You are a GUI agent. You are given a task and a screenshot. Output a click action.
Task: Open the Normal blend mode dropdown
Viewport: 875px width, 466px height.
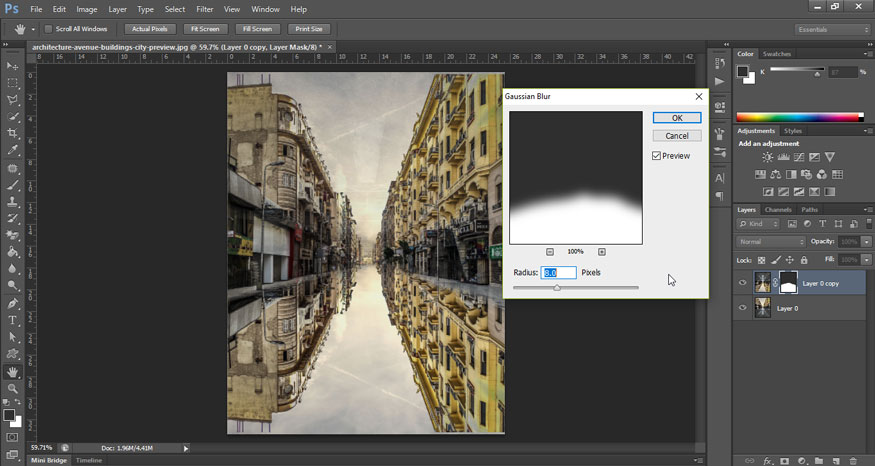pos(771,242)
